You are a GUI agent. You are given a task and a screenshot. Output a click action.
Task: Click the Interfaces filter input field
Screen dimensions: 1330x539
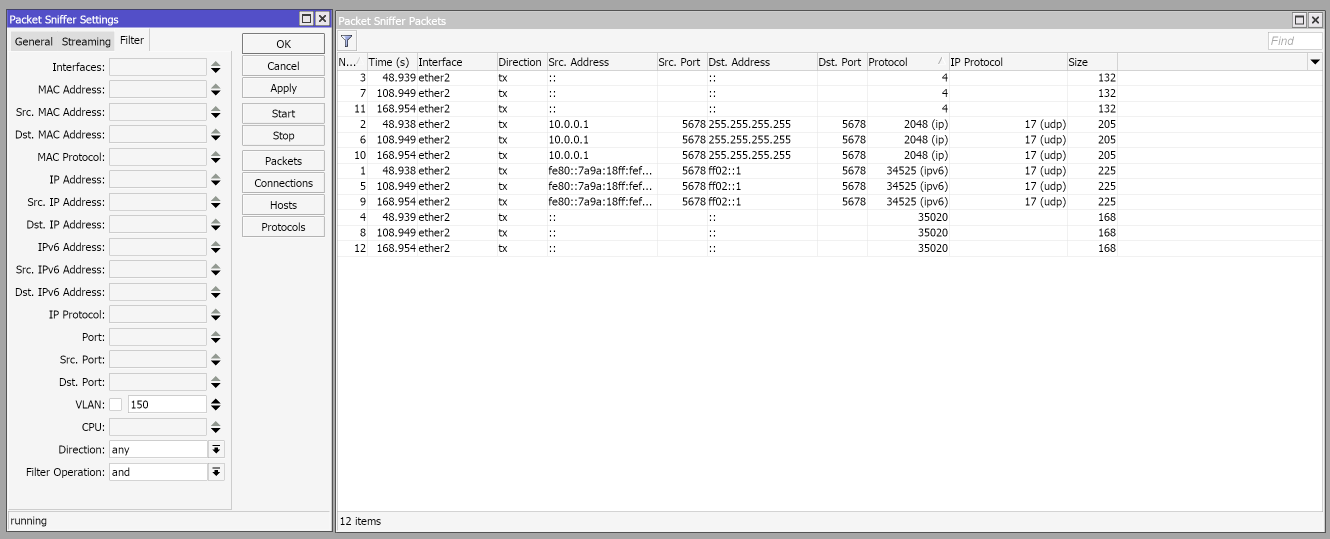(158, 67)
